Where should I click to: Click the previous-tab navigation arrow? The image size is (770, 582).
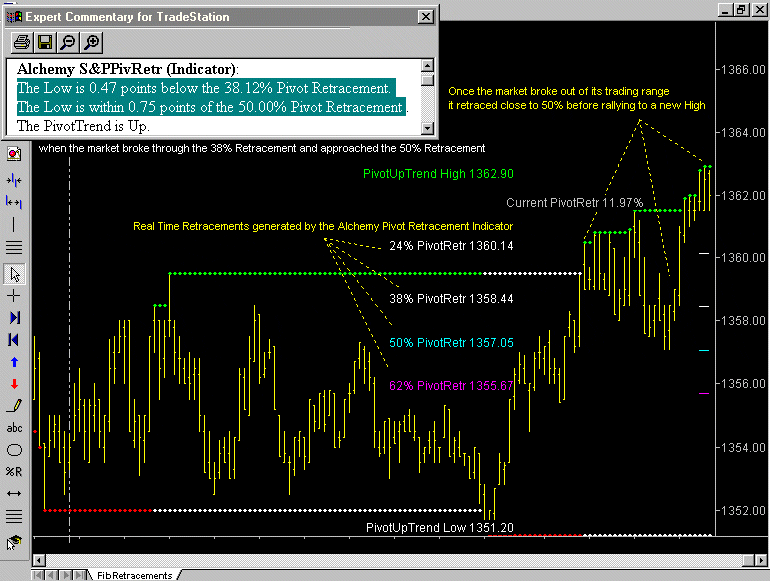[52, 575]
